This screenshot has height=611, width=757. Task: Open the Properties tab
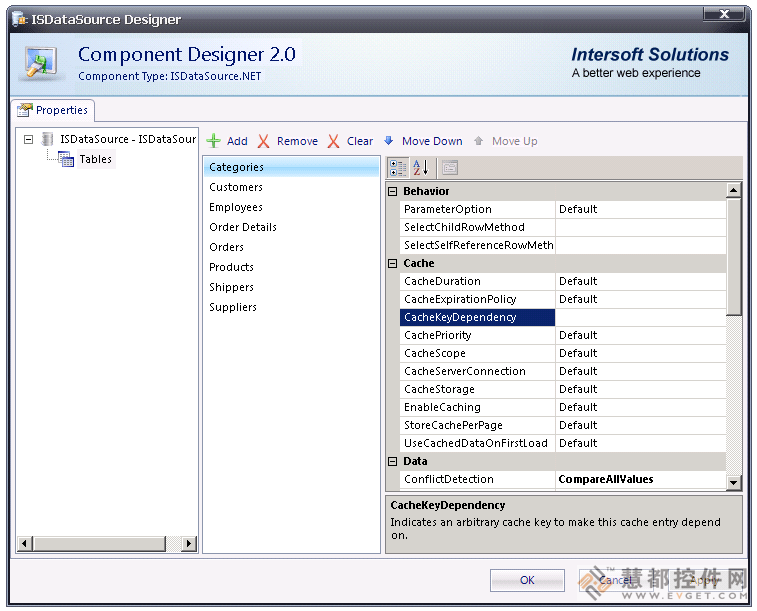tap(53, 110)
